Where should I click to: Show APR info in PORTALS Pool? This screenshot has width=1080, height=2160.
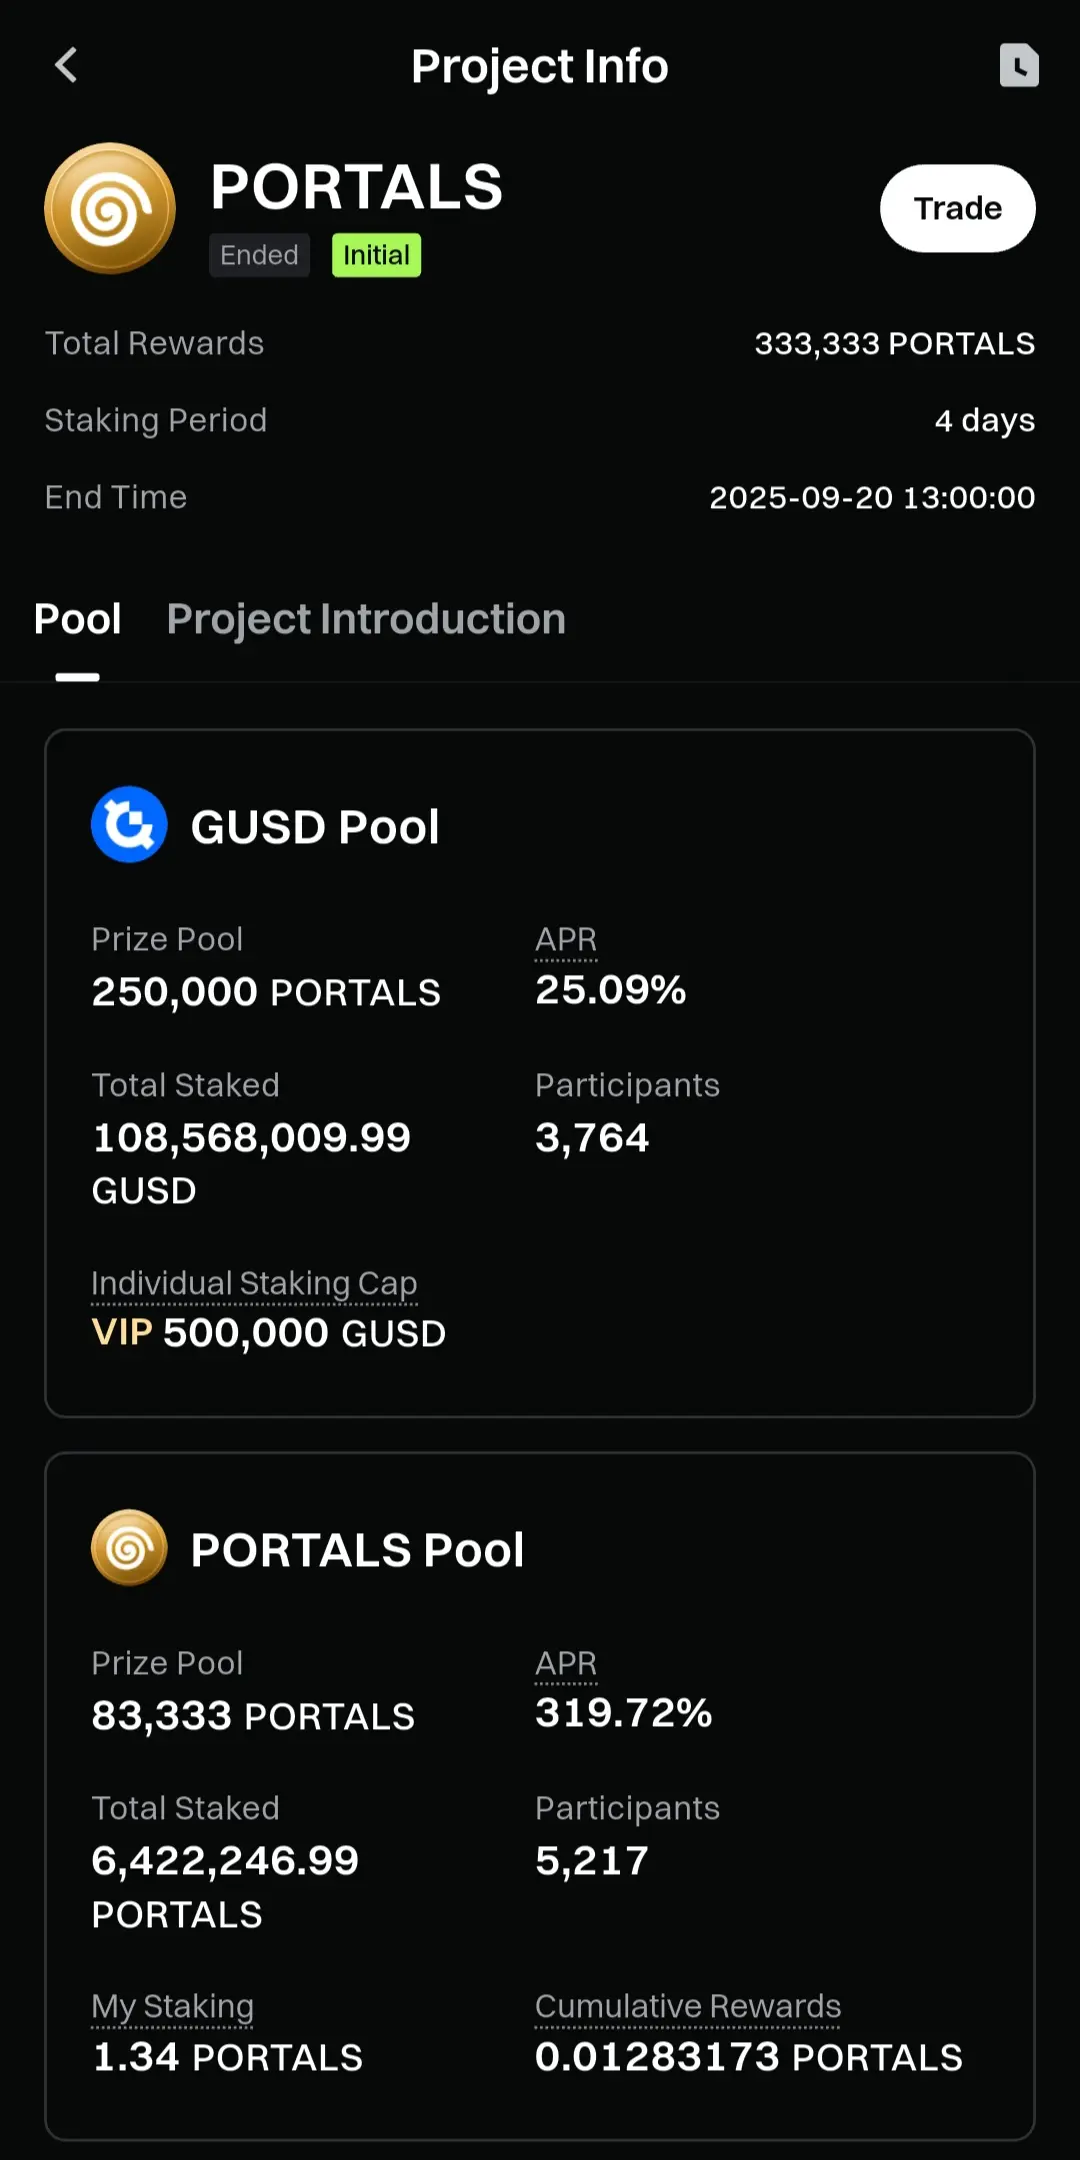(x=566, y=1664)
